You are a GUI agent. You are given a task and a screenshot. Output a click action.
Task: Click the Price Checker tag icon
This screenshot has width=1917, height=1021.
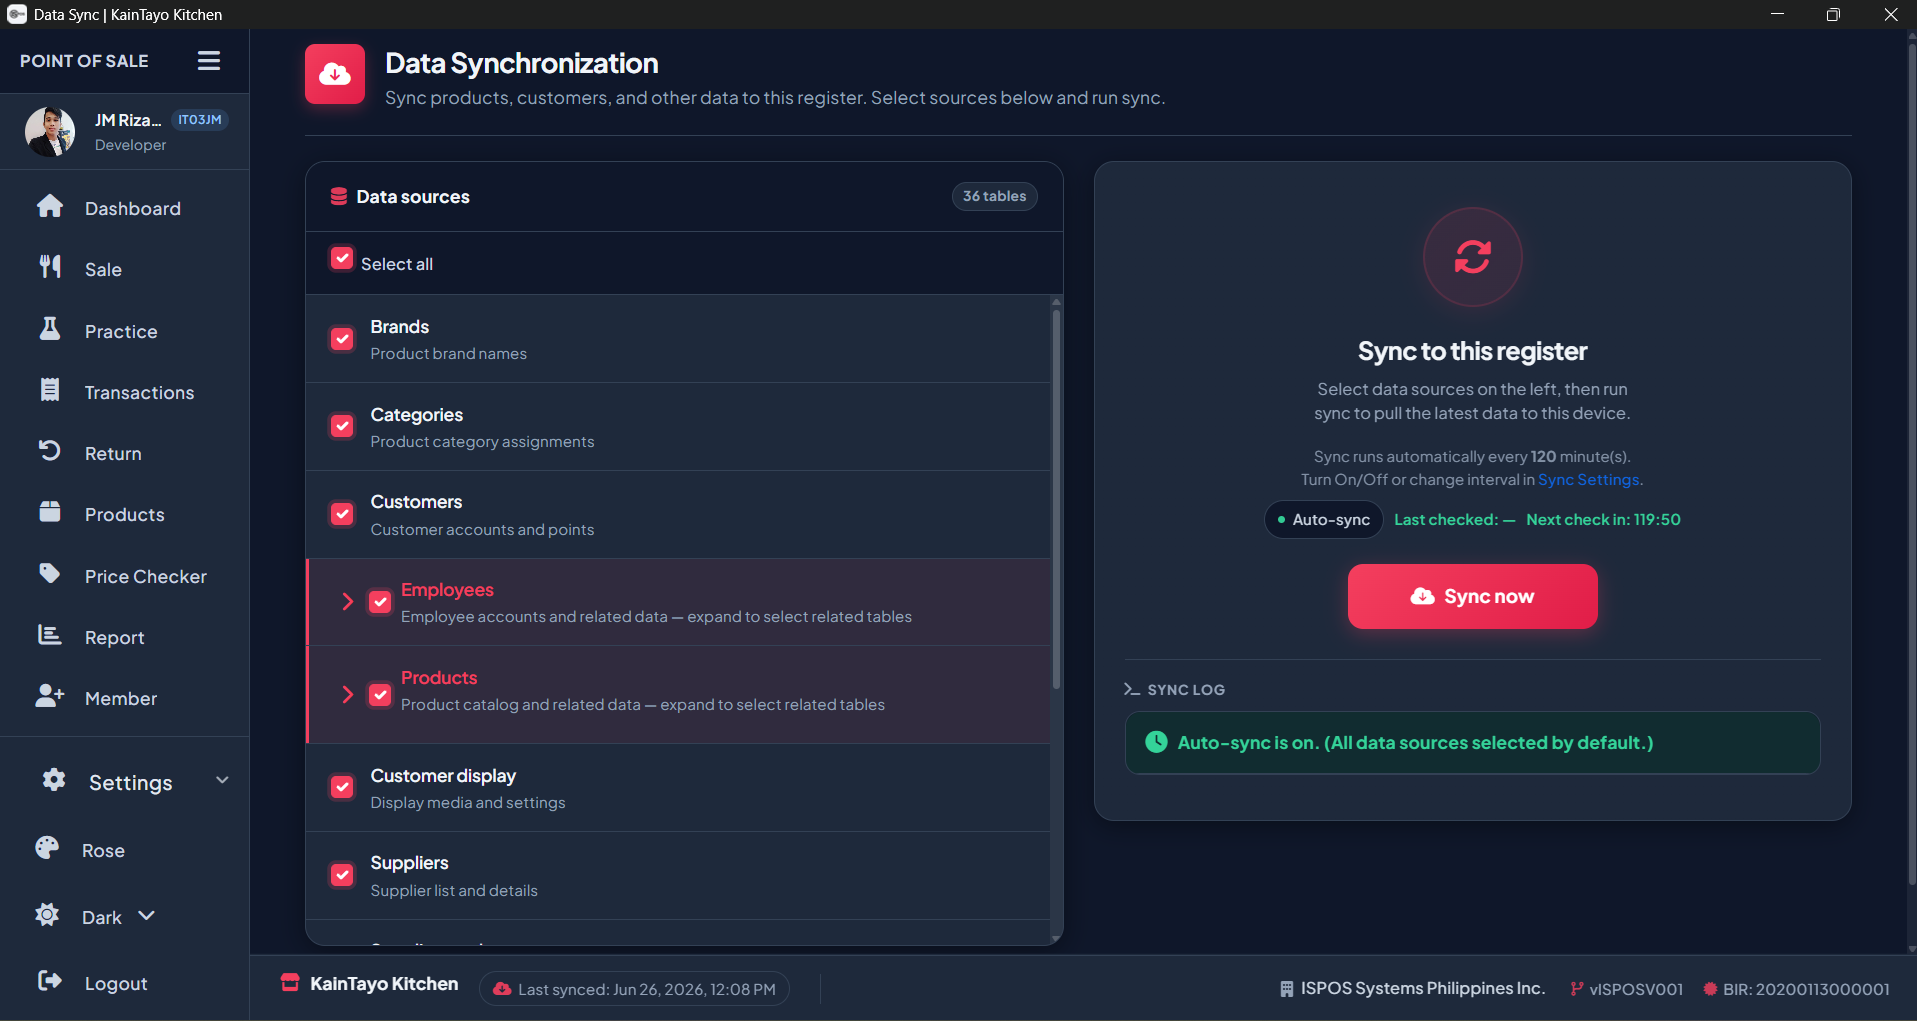click(x=50, y=573)
